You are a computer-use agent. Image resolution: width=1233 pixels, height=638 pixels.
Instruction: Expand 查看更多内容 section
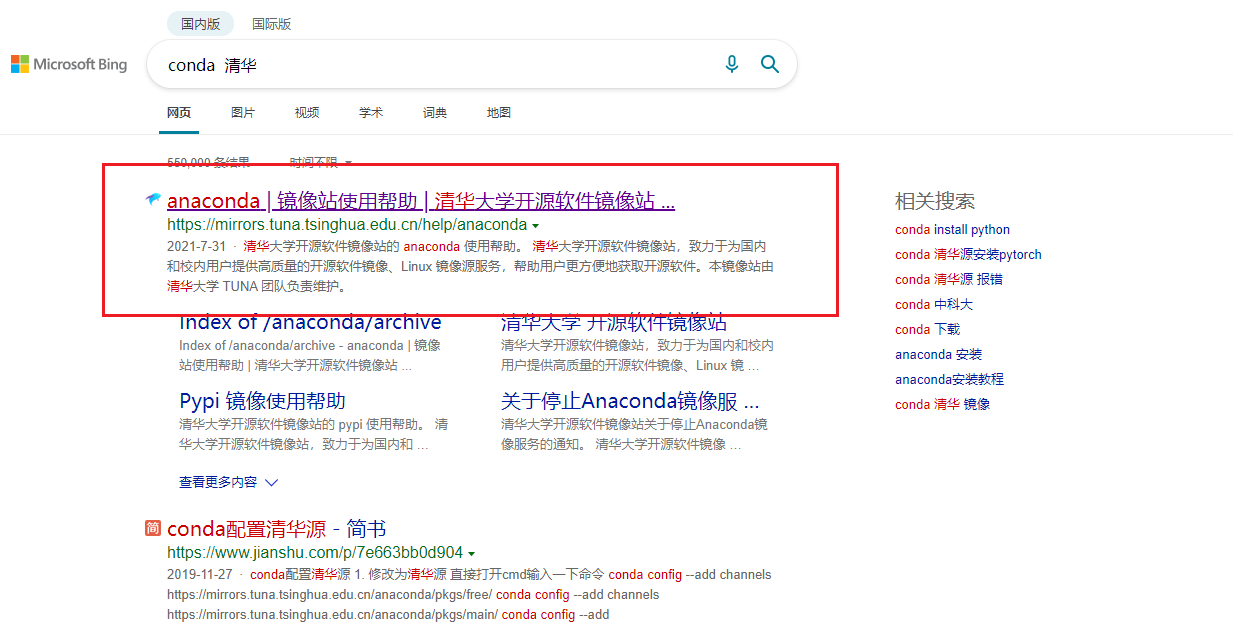click(228, 482)
